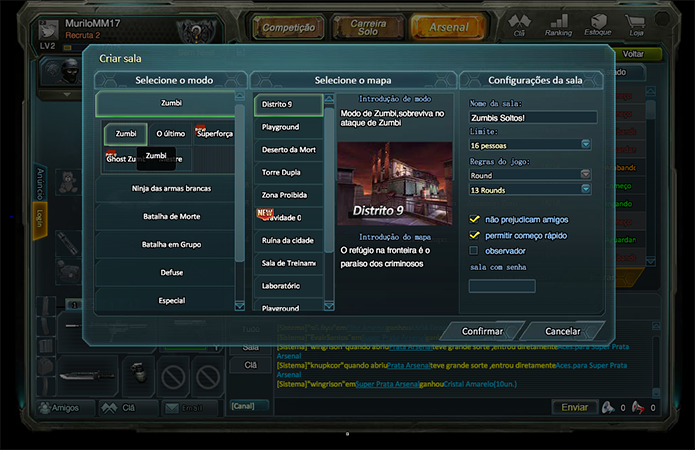Click the question mark rank badge
Screen dimensions: 695x450
[196, 31]
